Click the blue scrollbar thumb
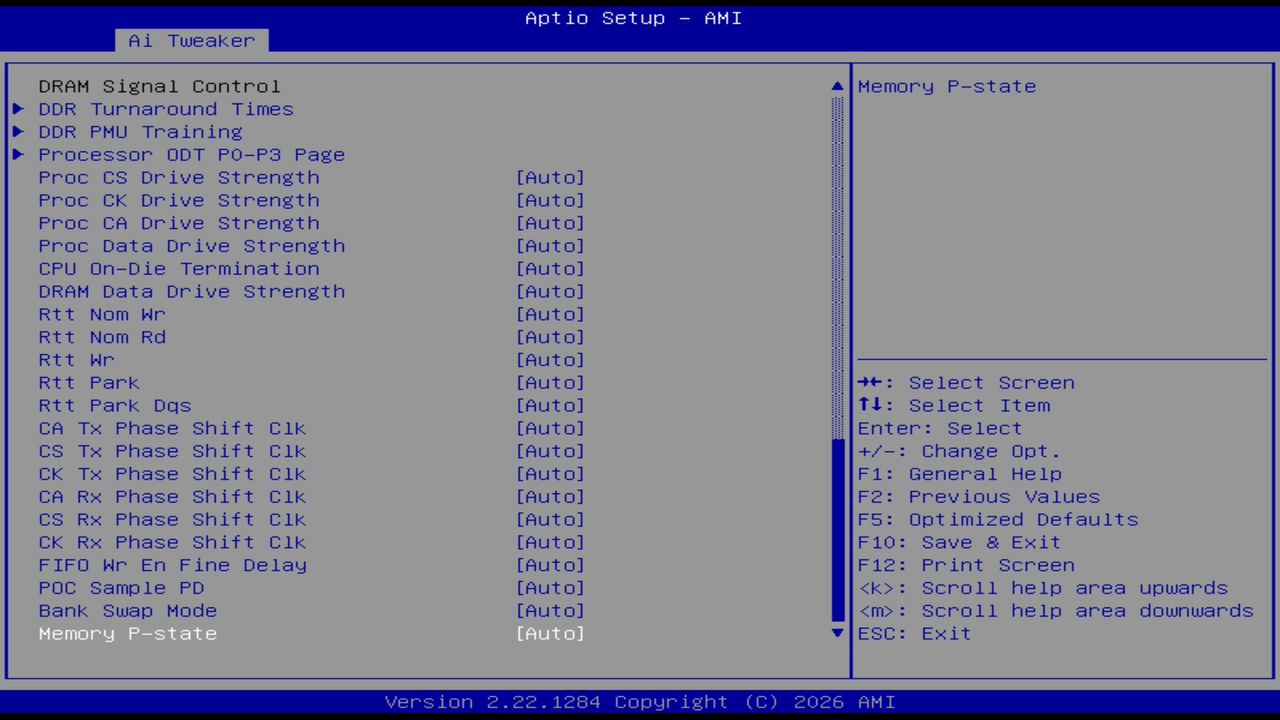Image resolution: width=1280 pixels, height=720 pixels. [838, 529]
